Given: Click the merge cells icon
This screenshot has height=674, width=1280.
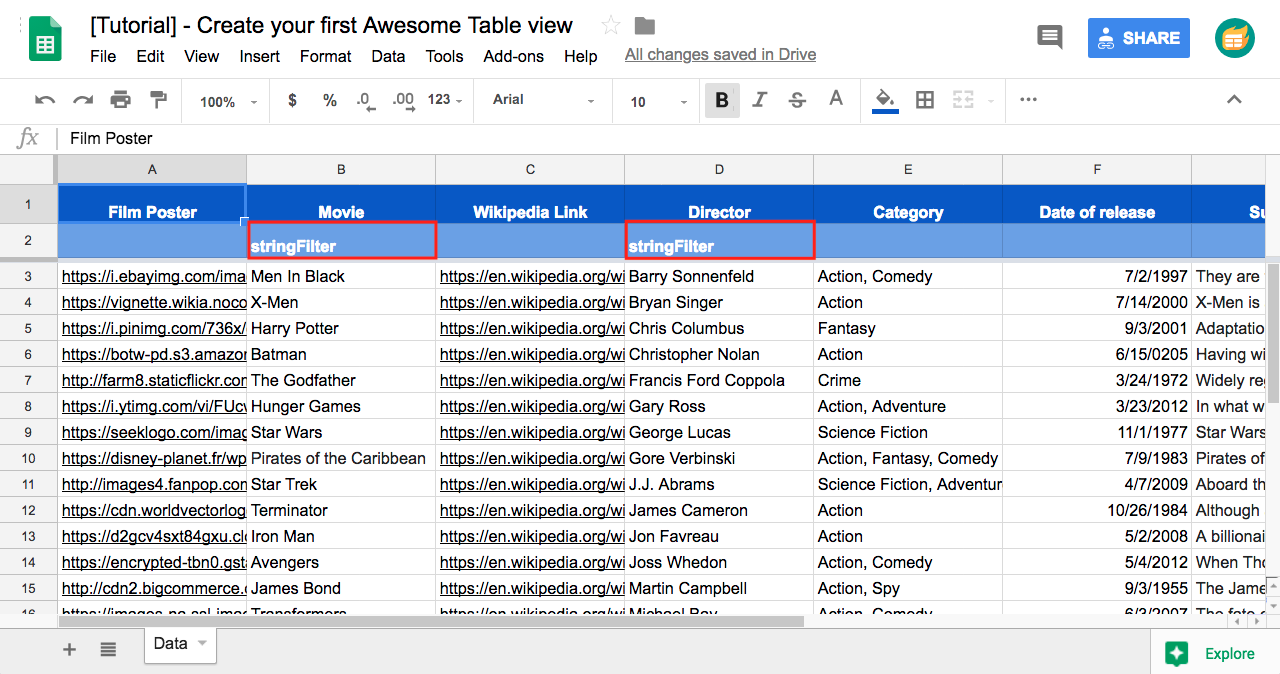Looking at the screenshot, I should (963, 100).
